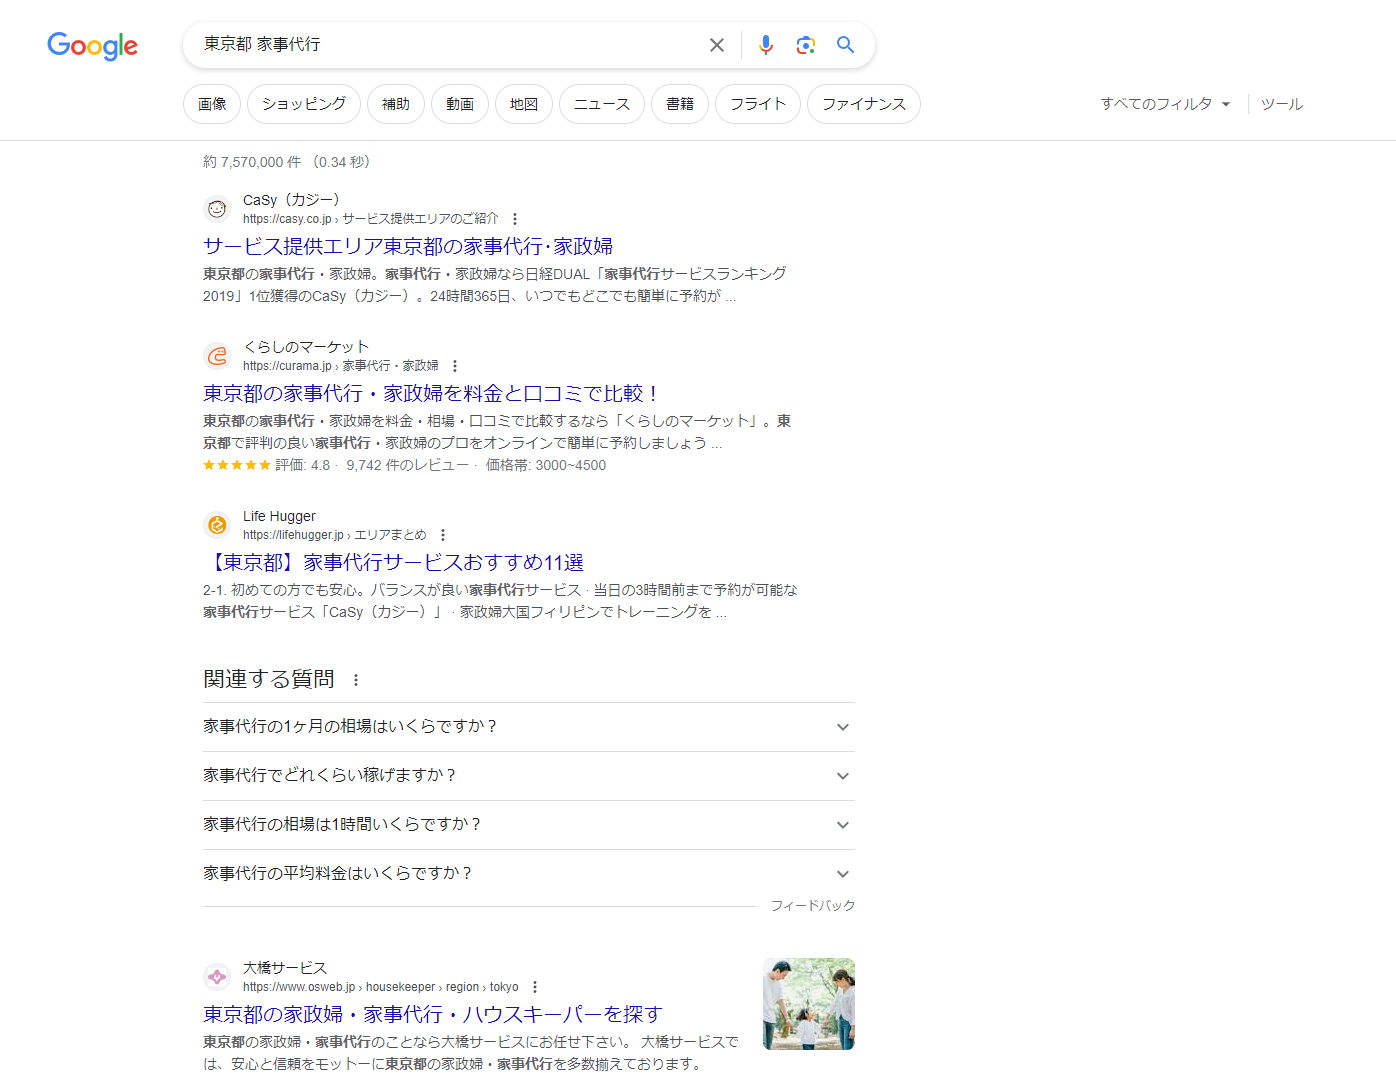1396x1073 pixels.
Task: Open three-dot menu for Life Hugger result
Action: 443,535
